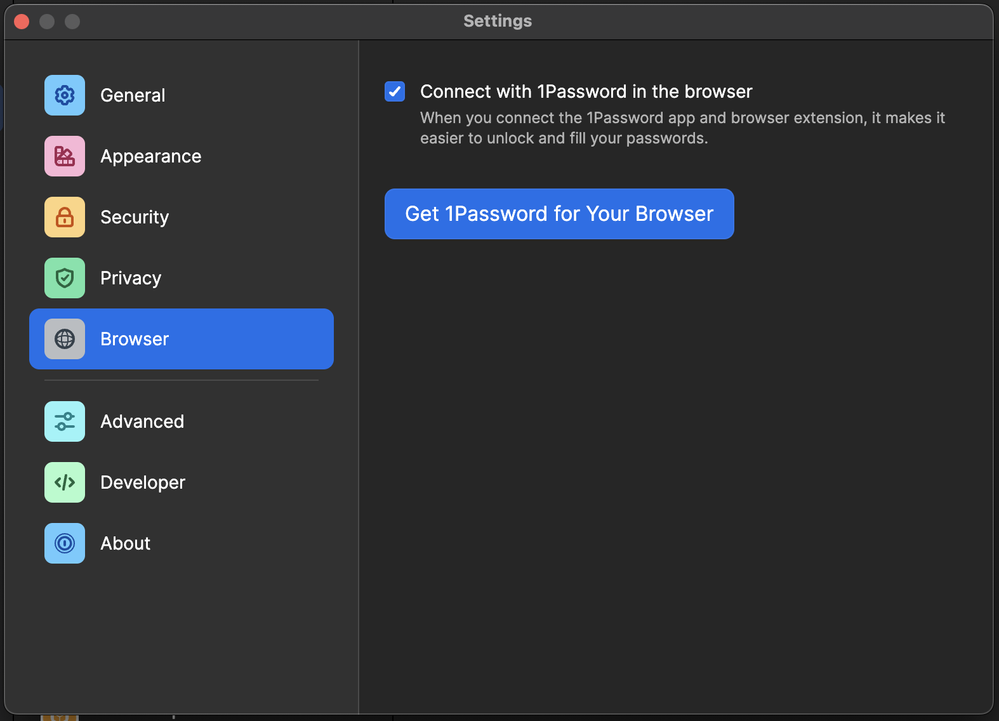Screen dimensions: 999x721
Task: Uncheck Connect with 1Password in the browser
Action: (x=395, y=92)
